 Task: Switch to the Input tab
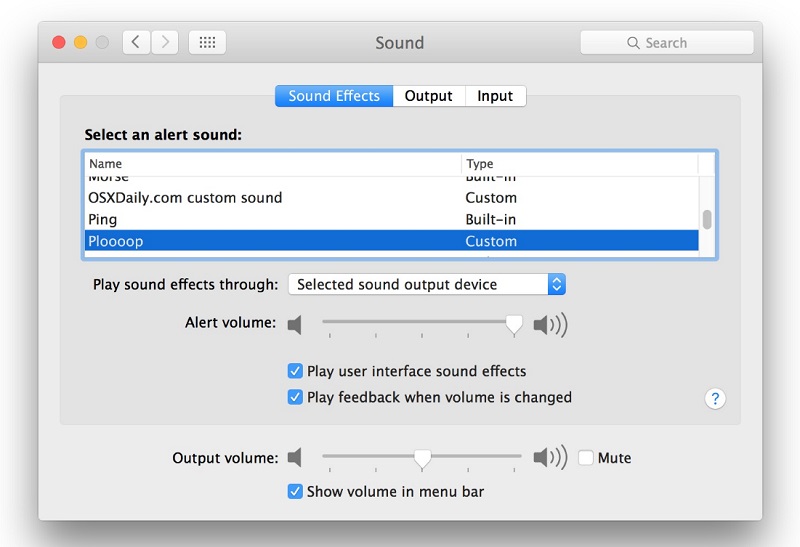[495, 96]
